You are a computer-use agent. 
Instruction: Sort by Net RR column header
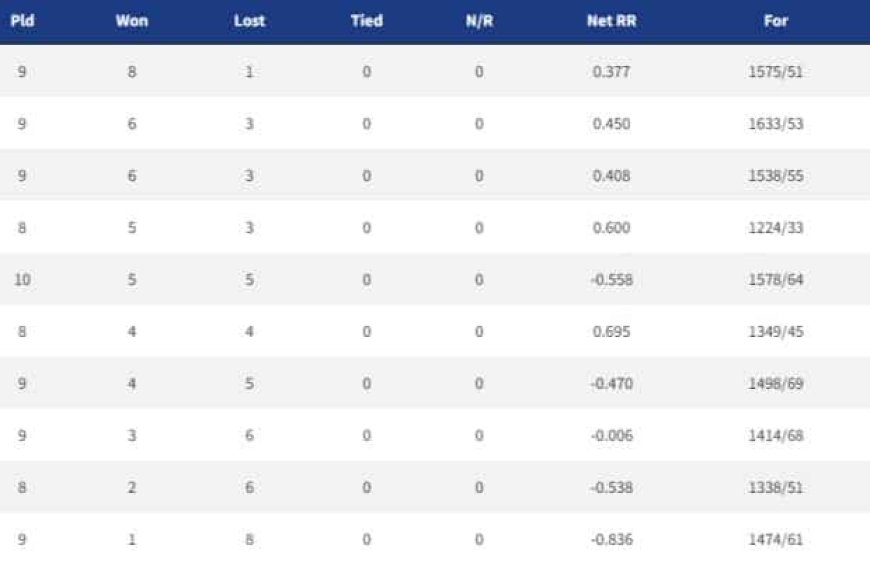[x=611, y=21]
